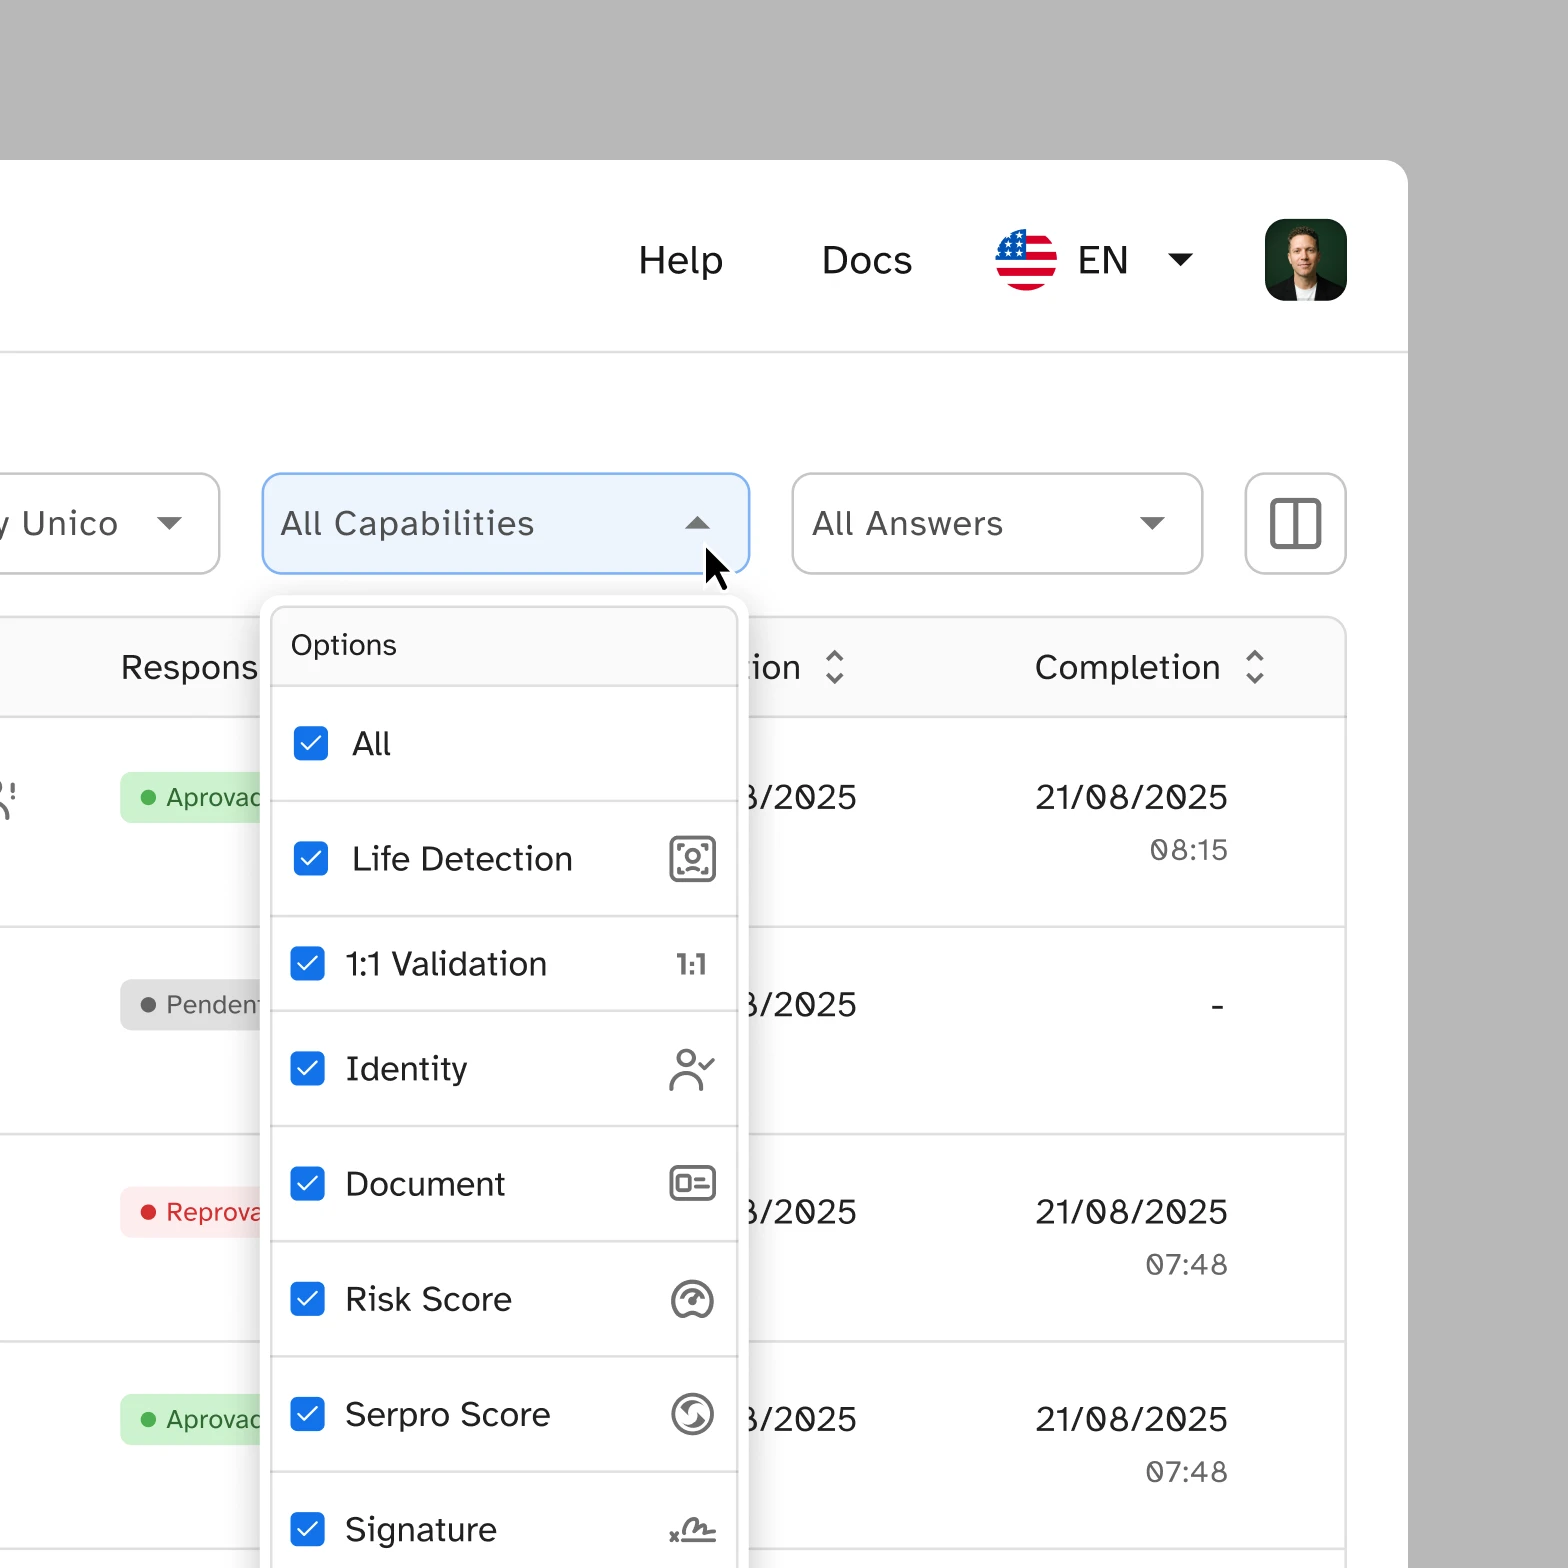The height and width of the screenshot is (1568, 1568).
Task: Toggle the 1:1 Validation checkbox
Action: coord(307,964)
